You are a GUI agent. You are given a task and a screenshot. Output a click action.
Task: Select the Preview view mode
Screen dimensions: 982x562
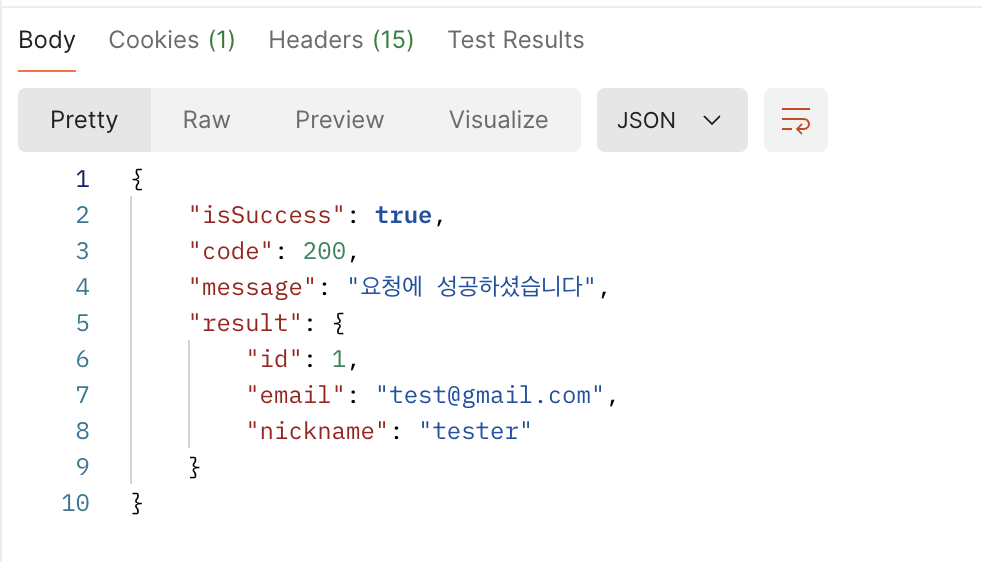click(x=339, y=120)
